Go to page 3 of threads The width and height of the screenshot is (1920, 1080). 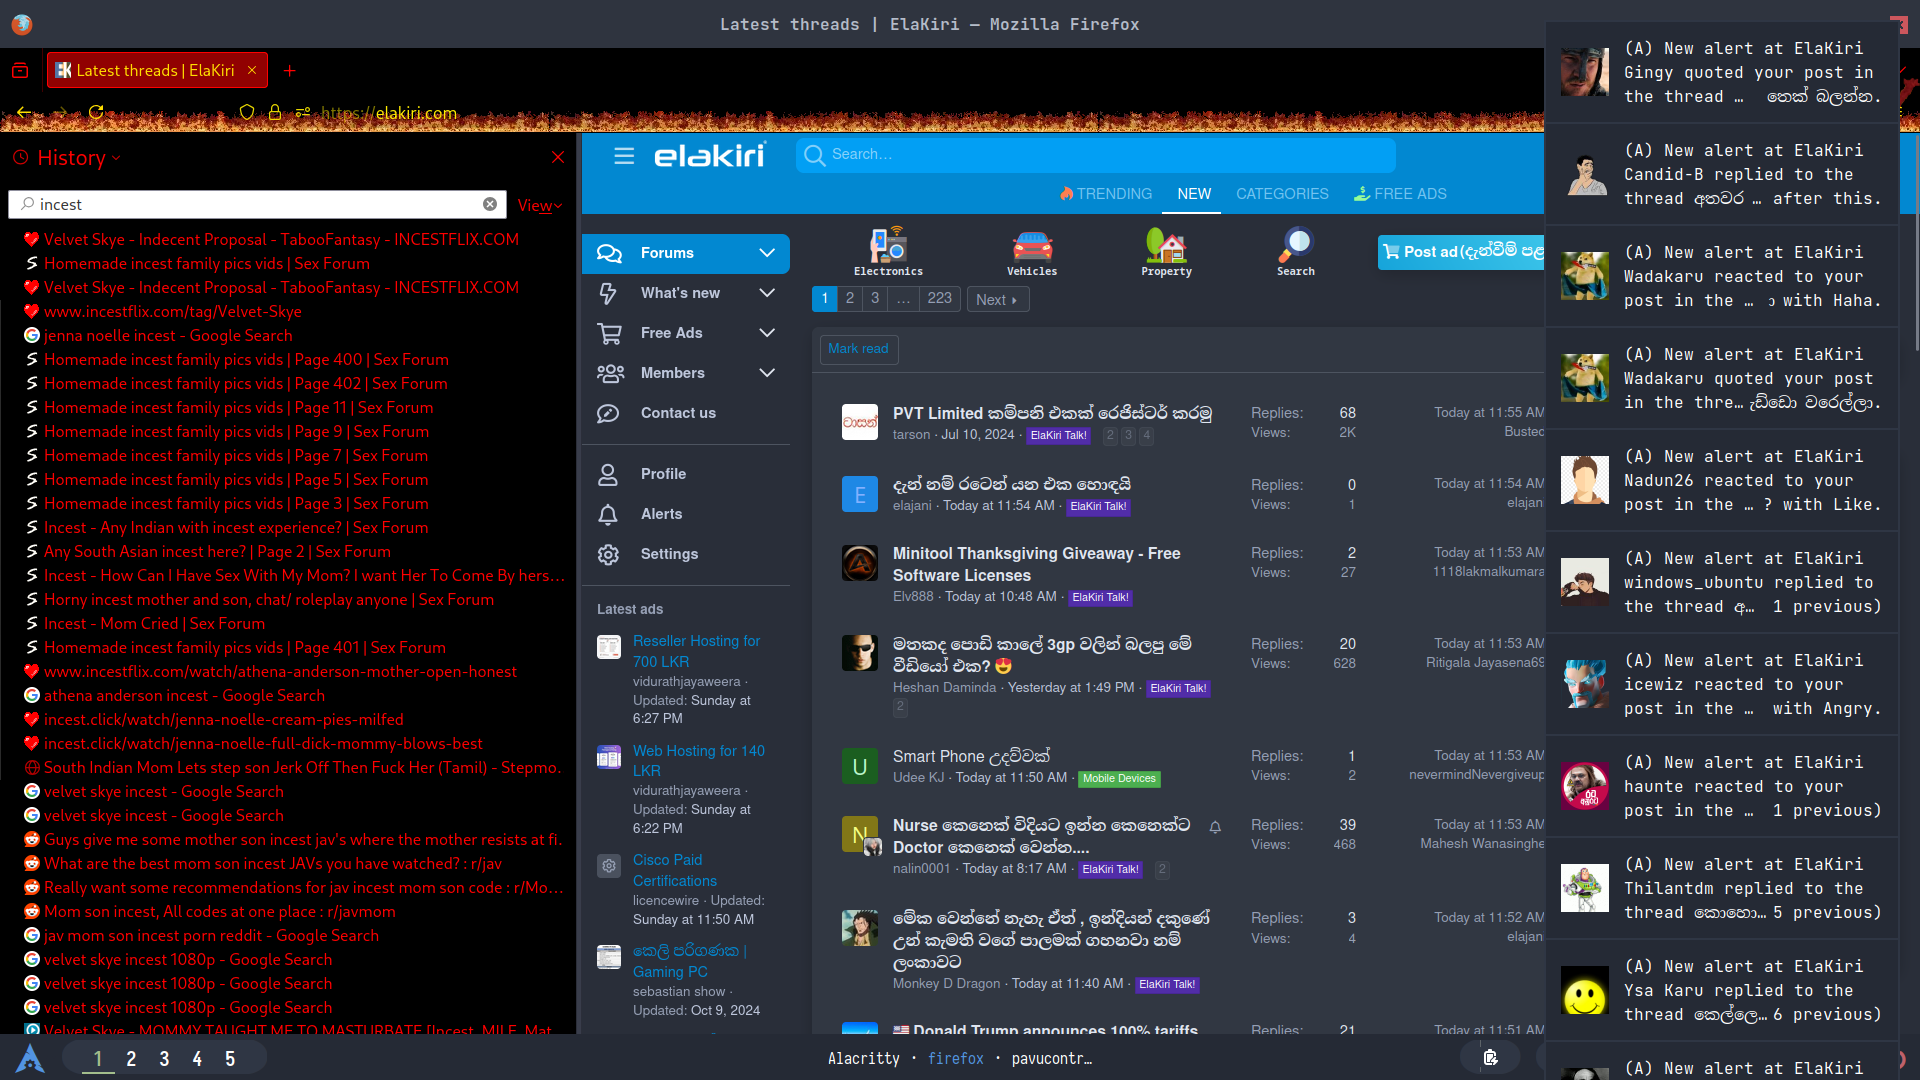[875, 298]
